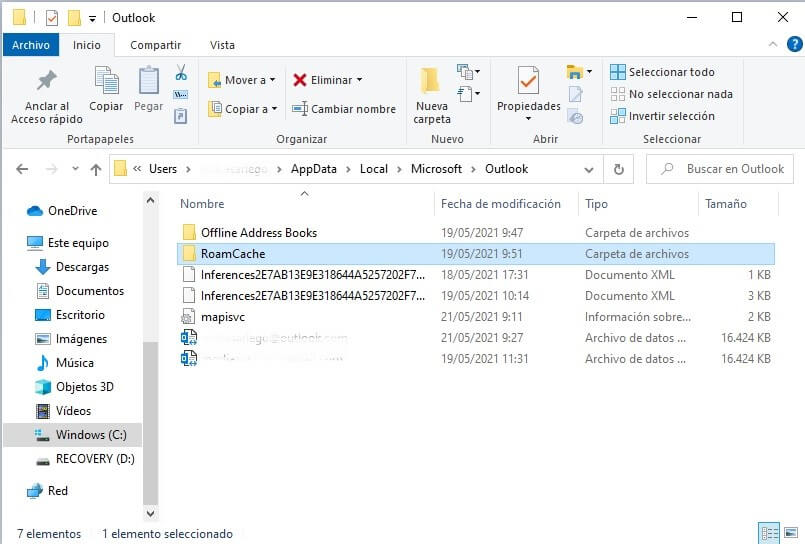Refresh the Outlook folder view

pos(619,169)
